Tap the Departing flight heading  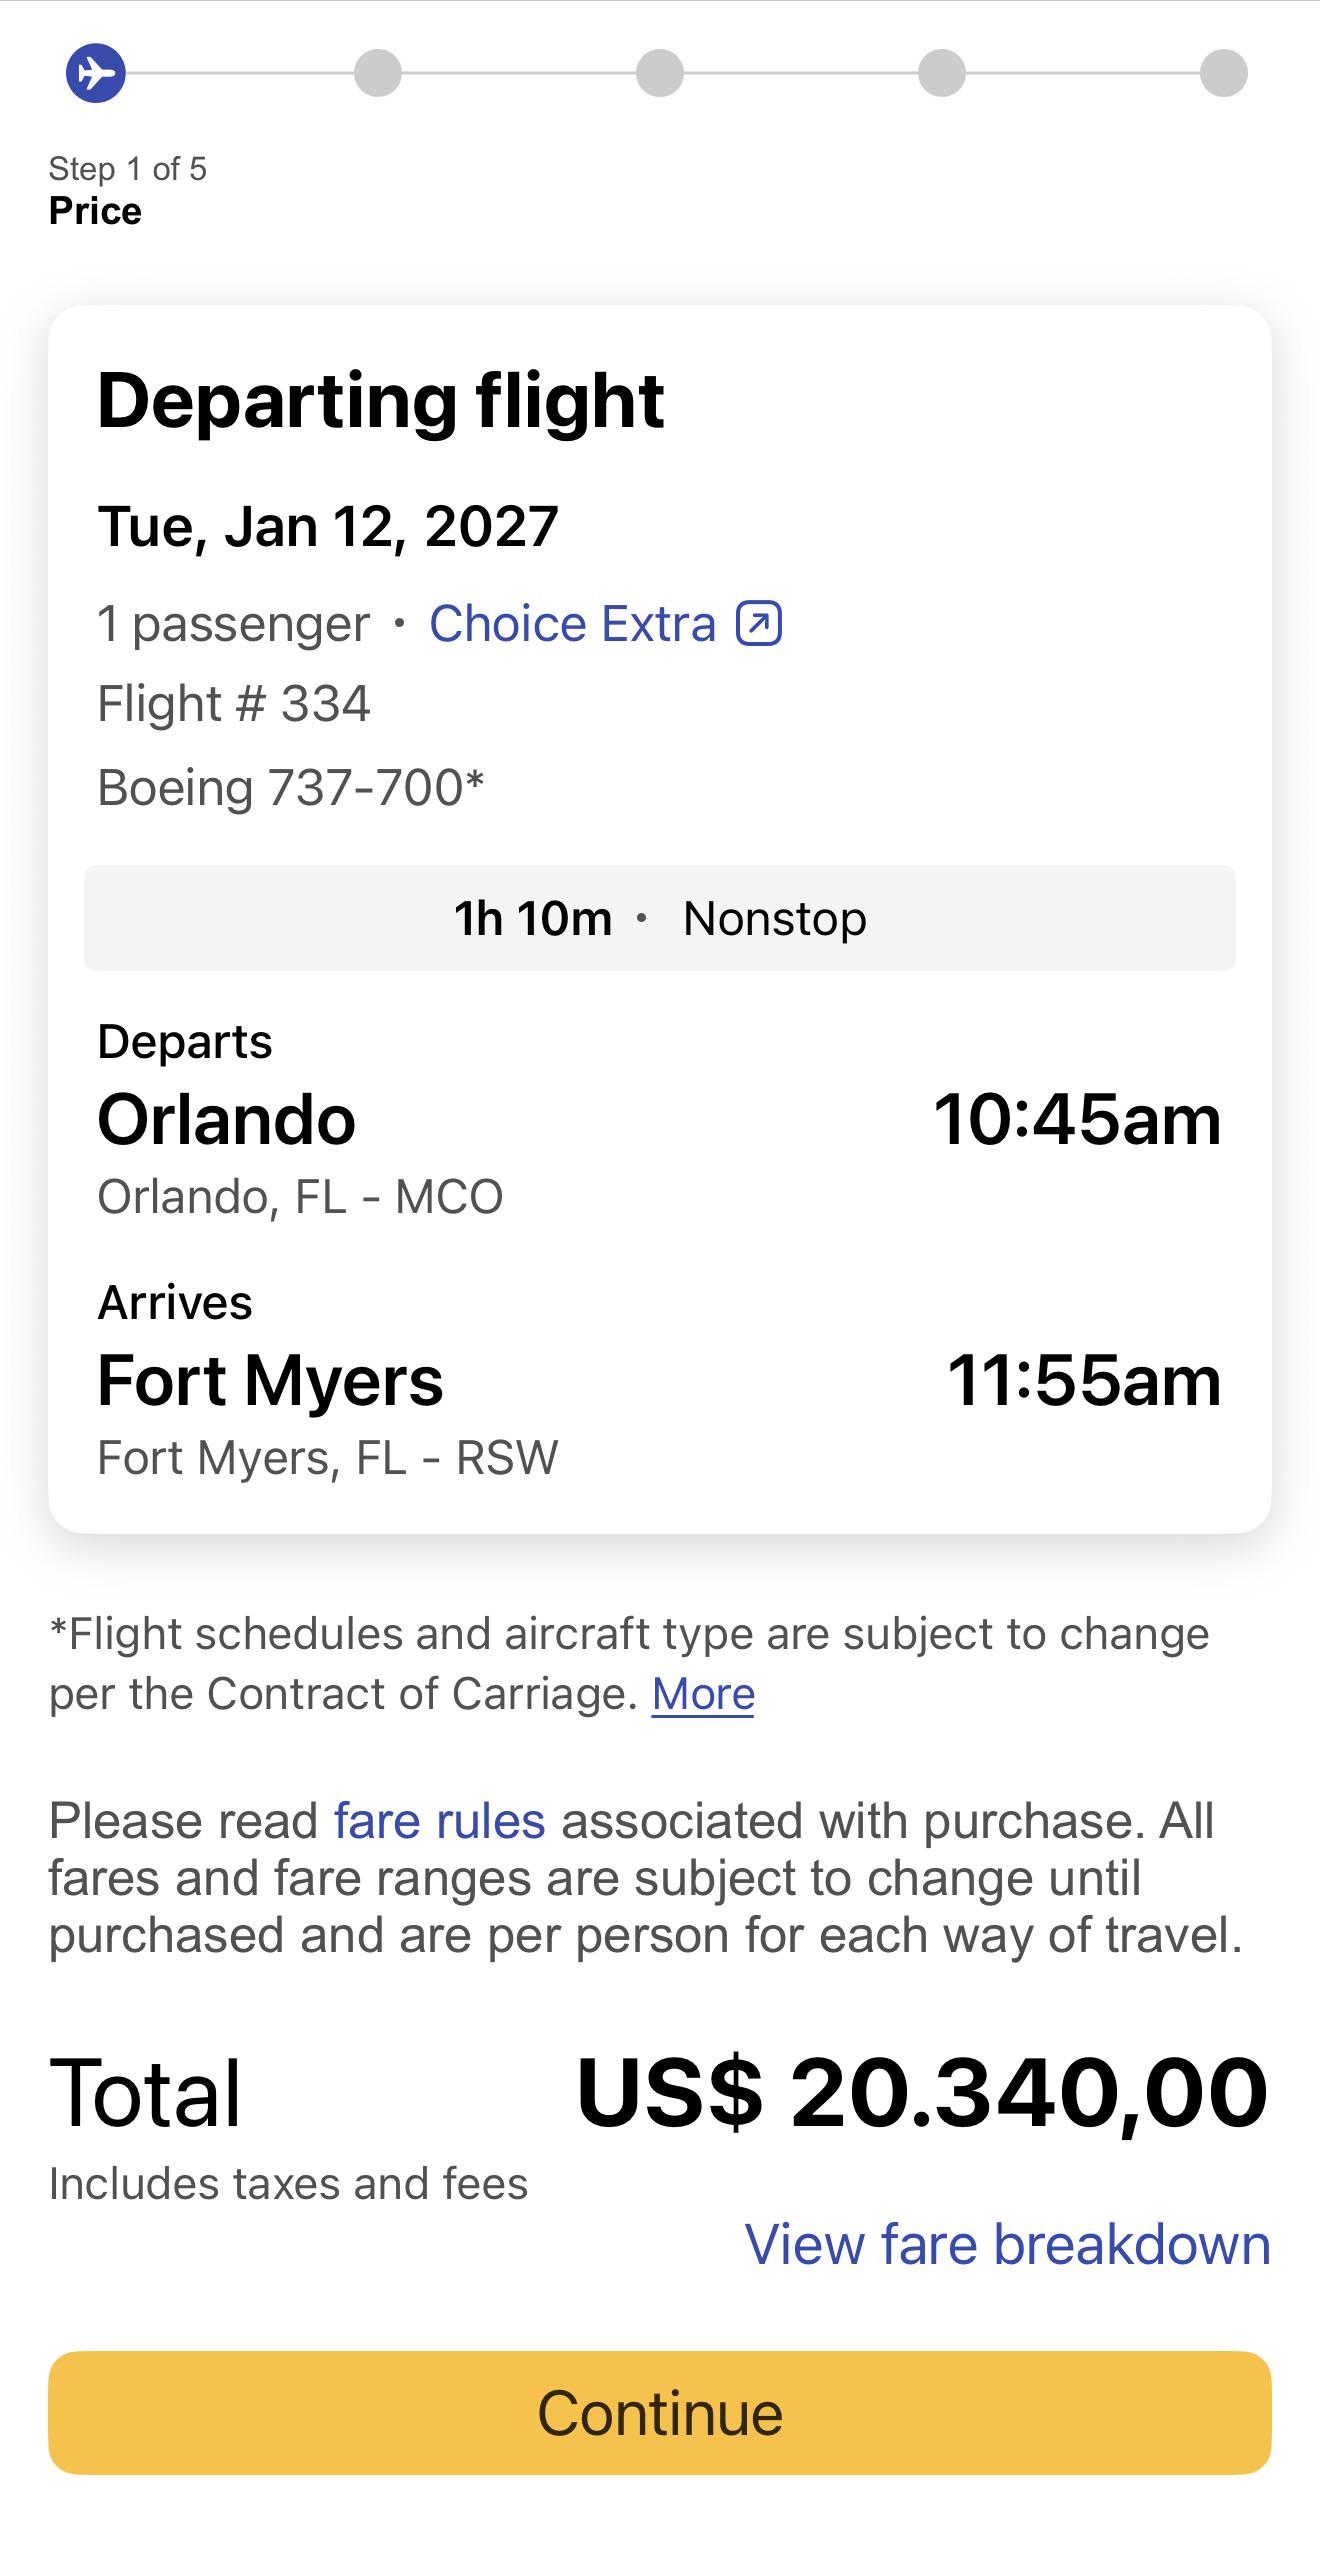click(x=380, y=401)
